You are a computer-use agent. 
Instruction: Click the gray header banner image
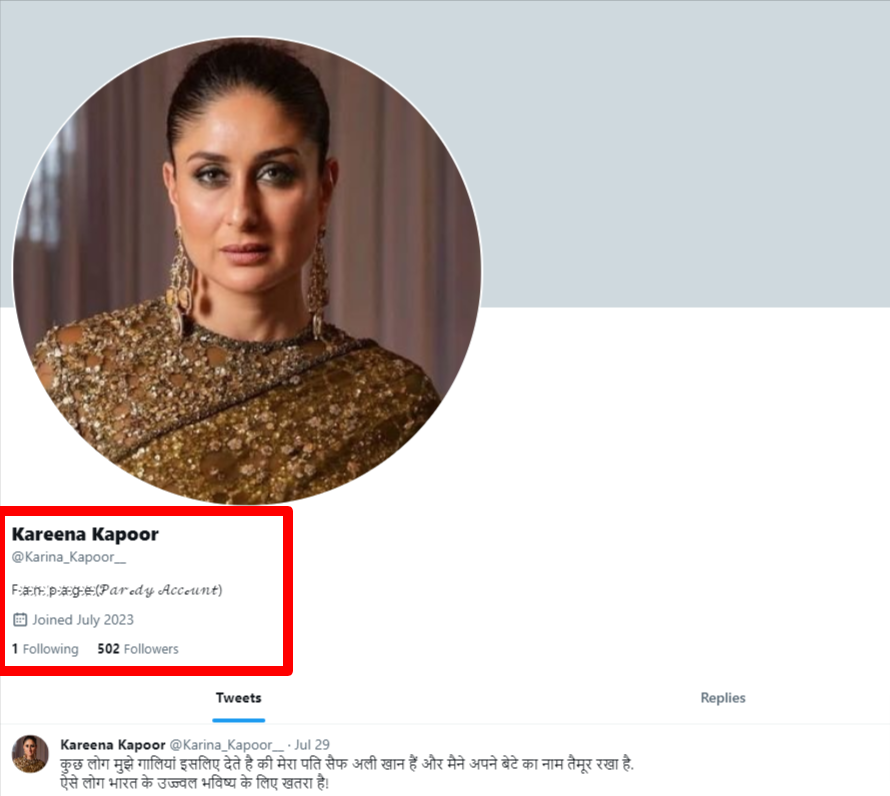tap(681, 153)
